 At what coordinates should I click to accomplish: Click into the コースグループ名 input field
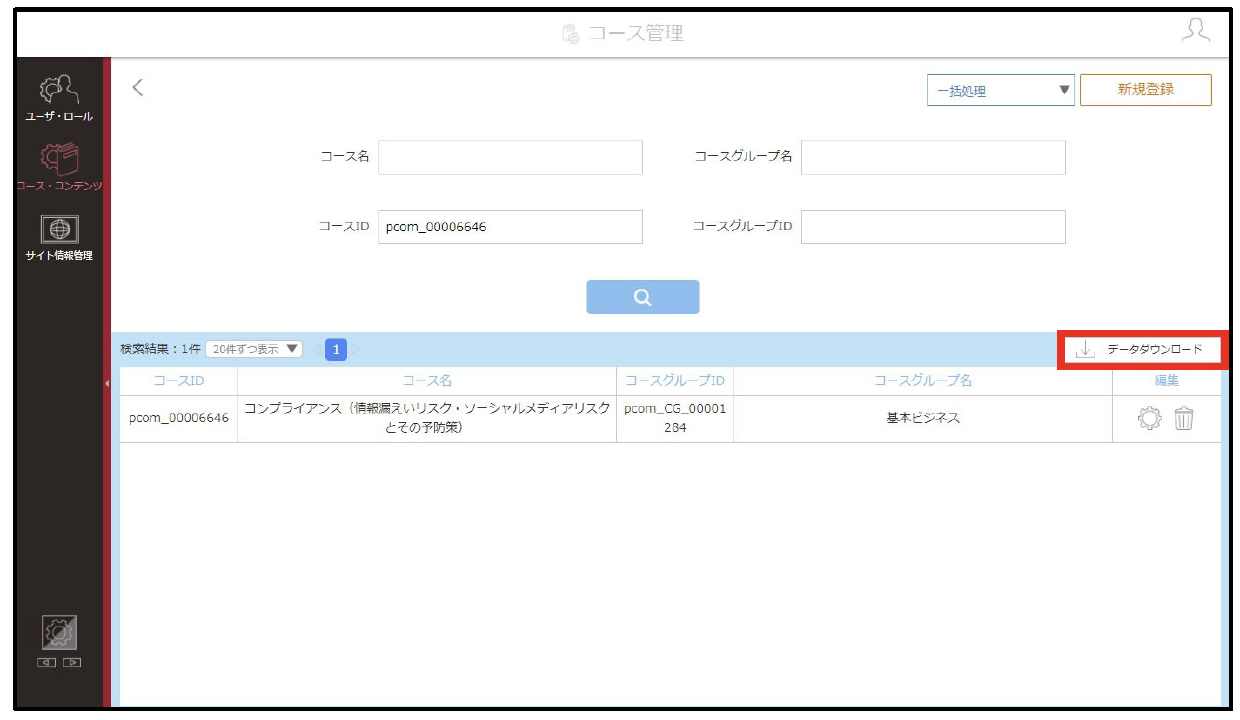[x=933, y=157]
